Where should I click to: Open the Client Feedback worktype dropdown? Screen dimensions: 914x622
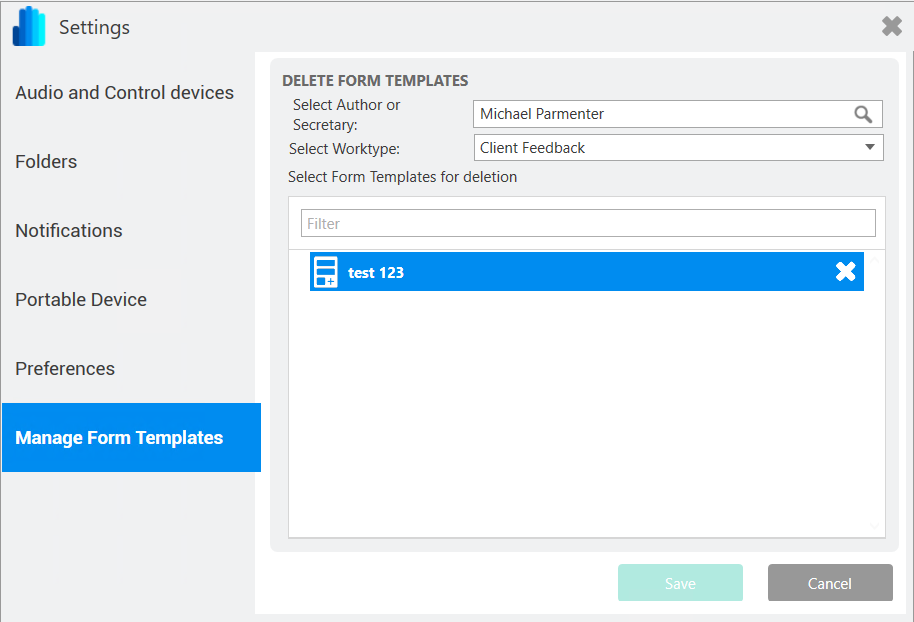point(678,147)
